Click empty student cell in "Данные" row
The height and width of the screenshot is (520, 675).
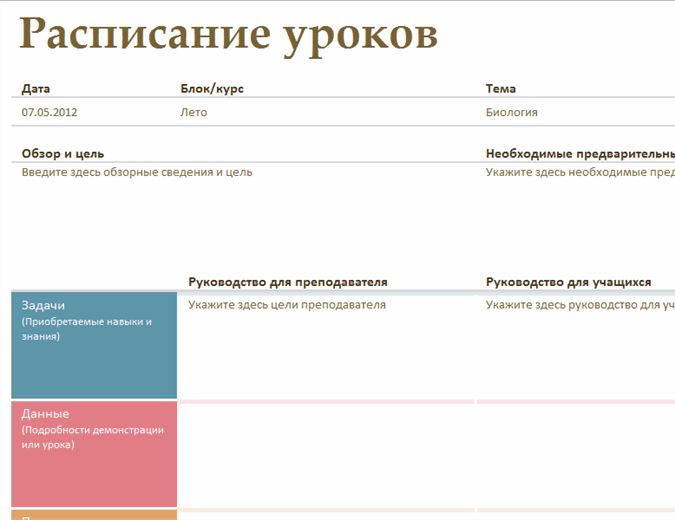575,455
